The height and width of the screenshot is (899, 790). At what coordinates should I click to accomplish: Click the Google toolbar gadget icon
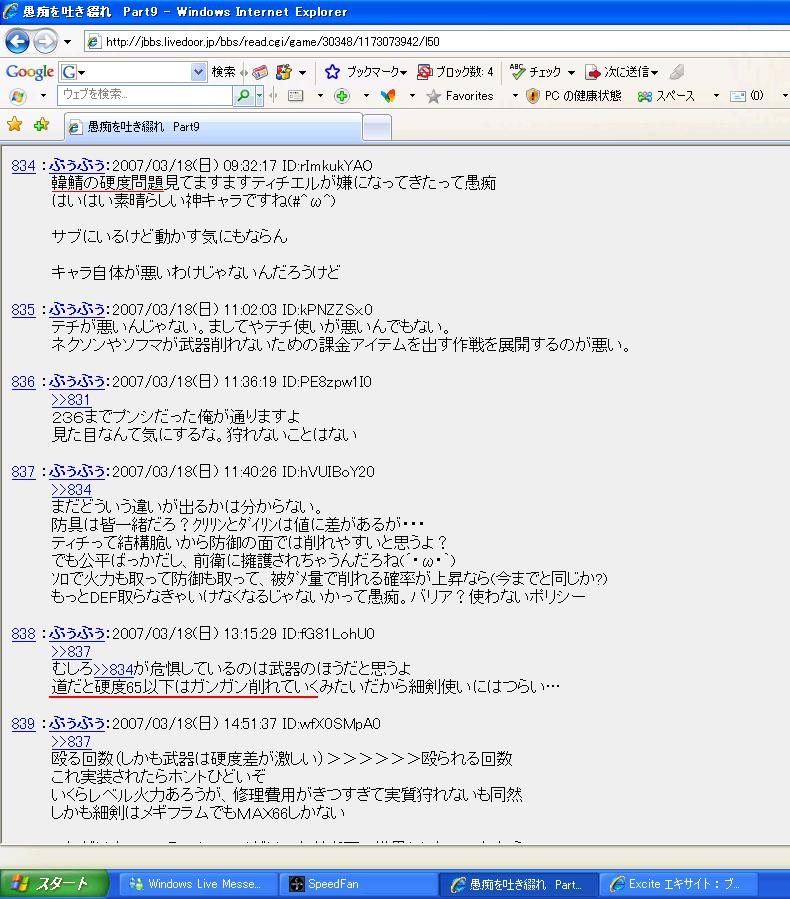(283, 72)
